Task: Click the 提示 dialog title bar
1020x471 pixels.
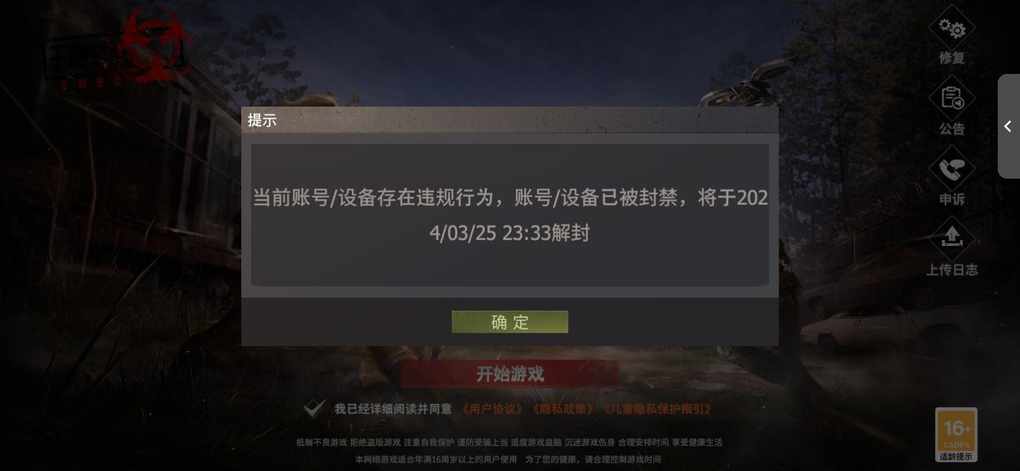Action: click(x=510, y=120)
